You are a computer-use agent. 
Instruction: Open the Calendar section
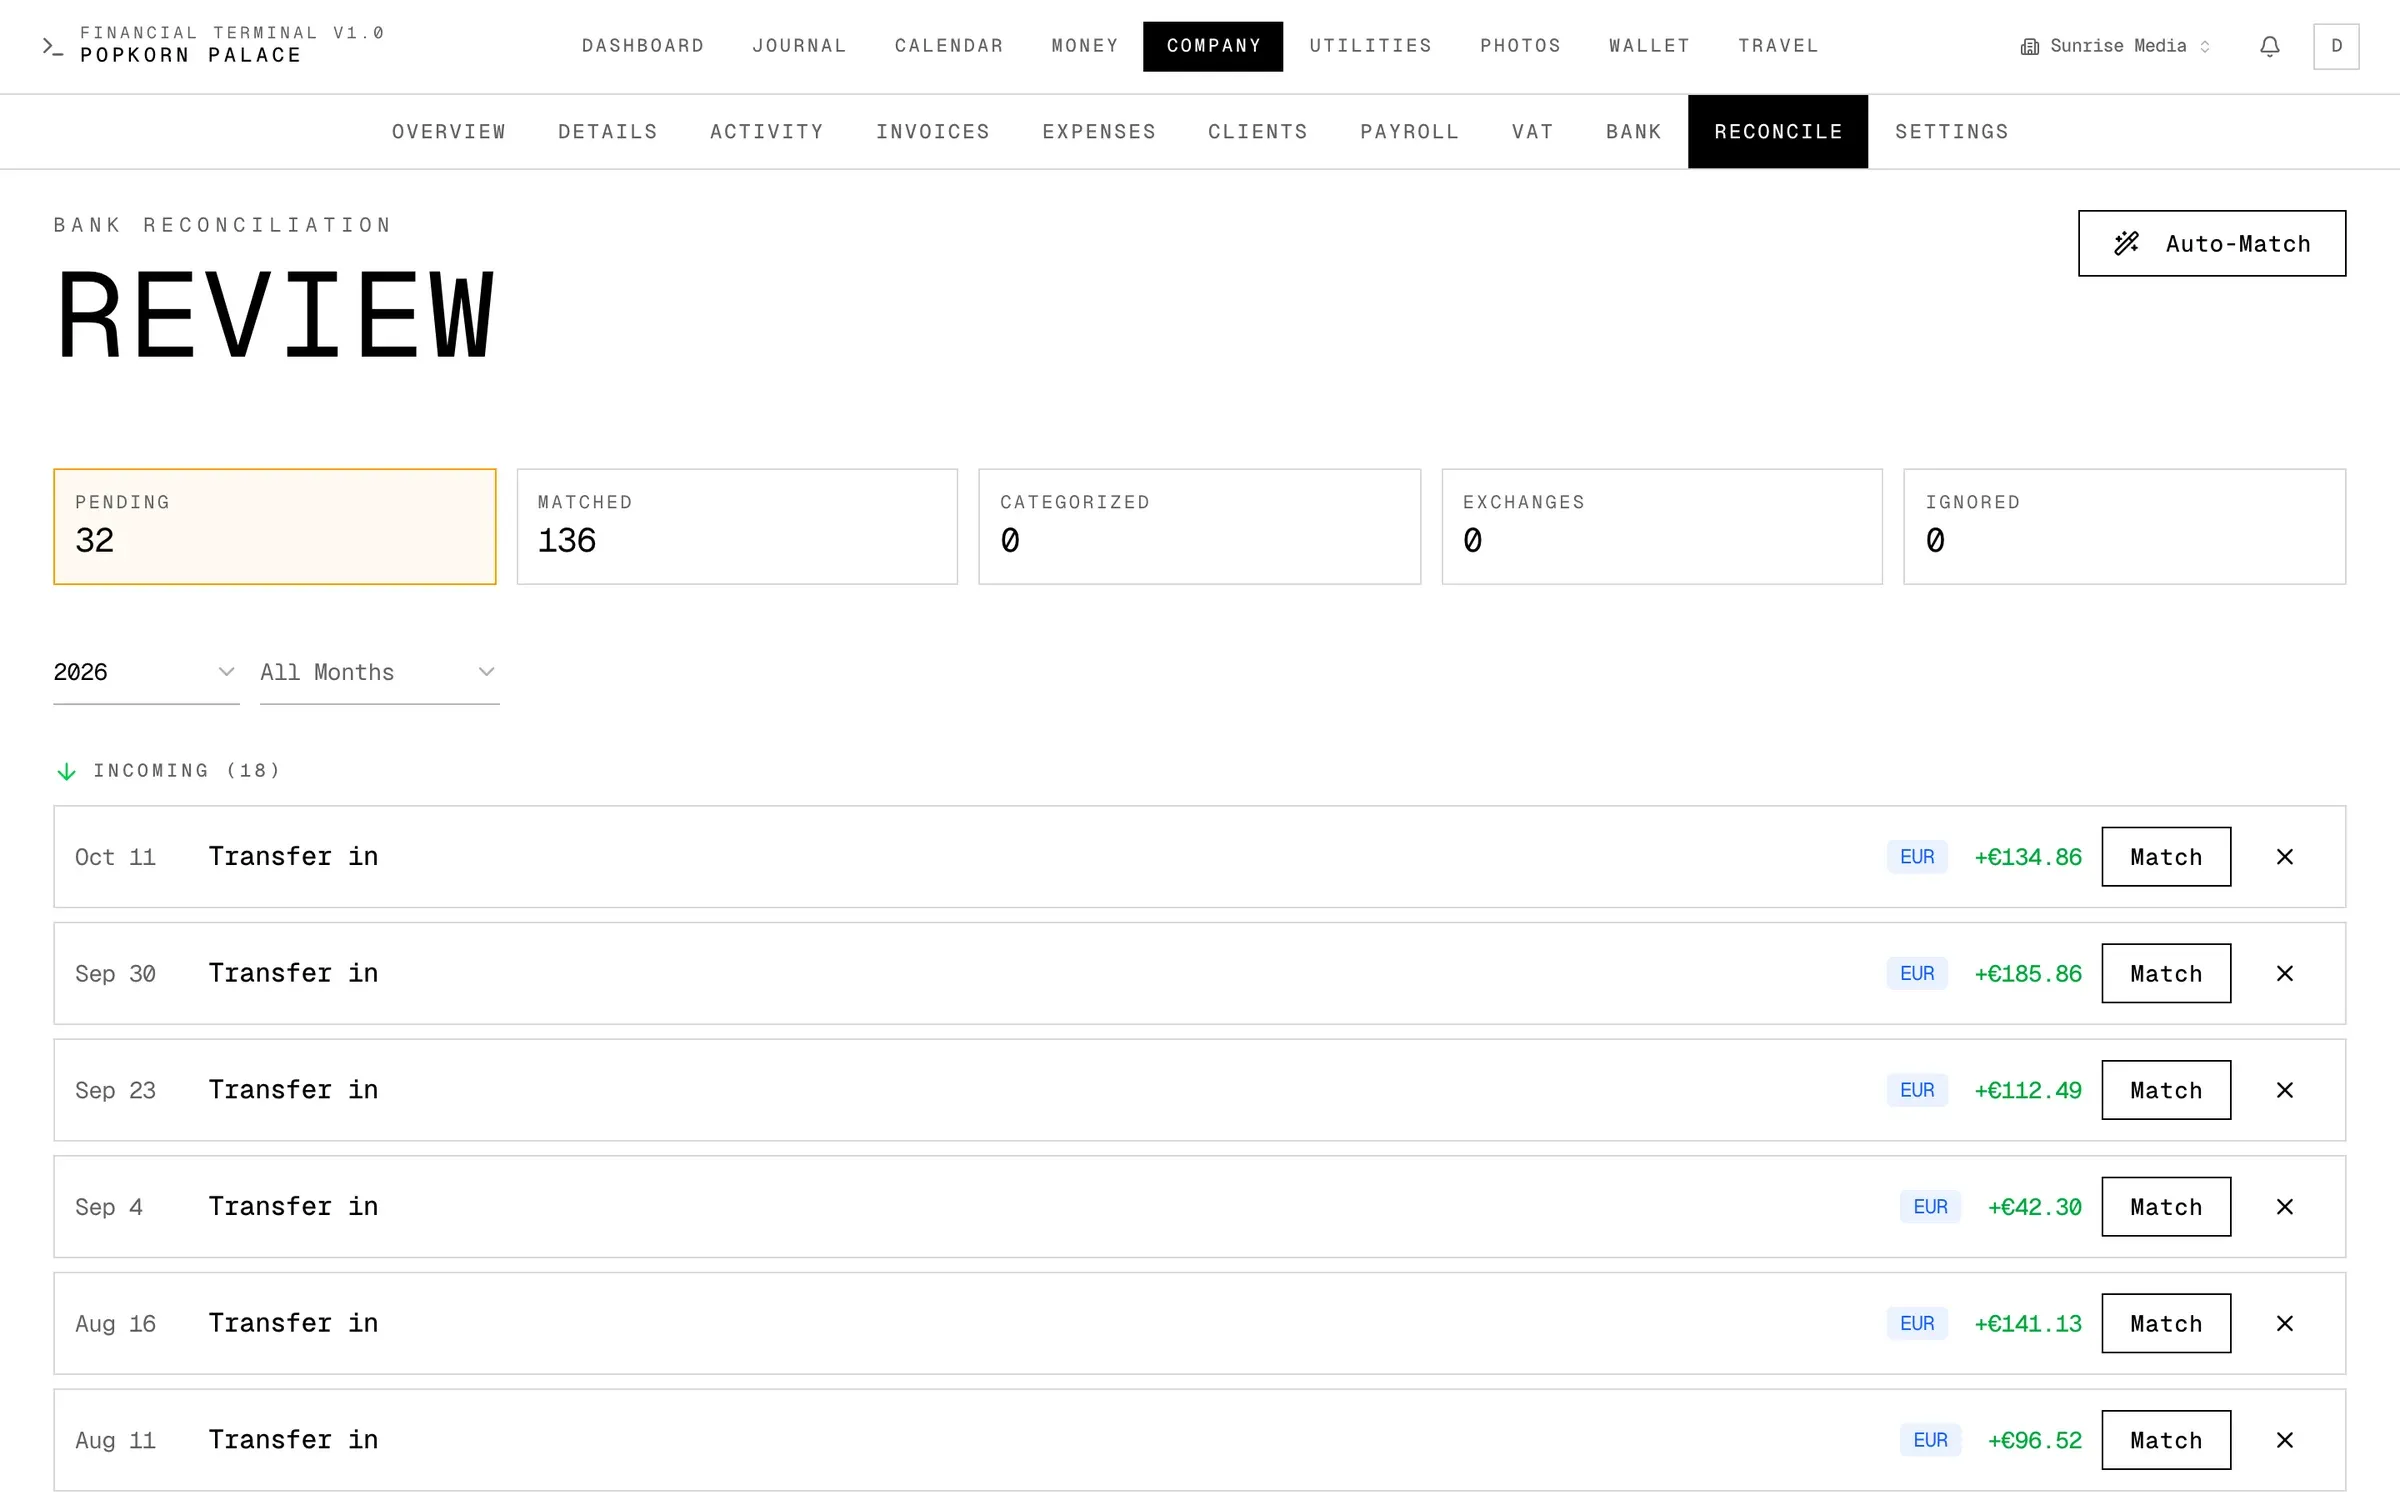coord(949,46)
